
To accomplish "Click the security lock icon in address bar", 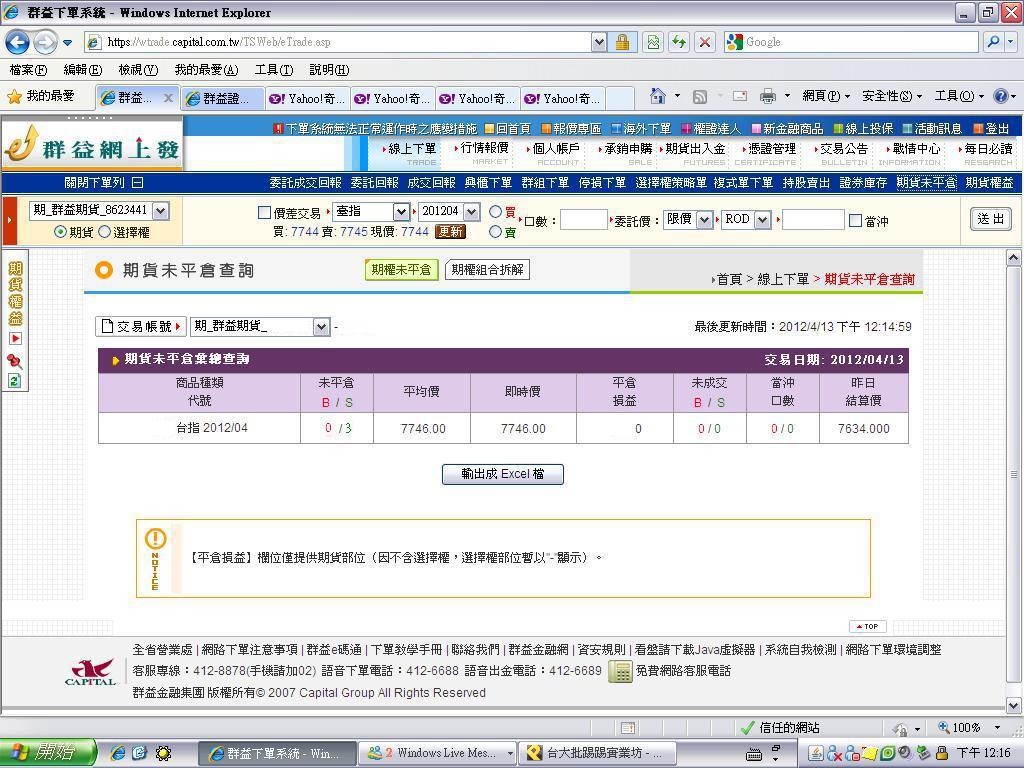I will click(x=622, y=42).
